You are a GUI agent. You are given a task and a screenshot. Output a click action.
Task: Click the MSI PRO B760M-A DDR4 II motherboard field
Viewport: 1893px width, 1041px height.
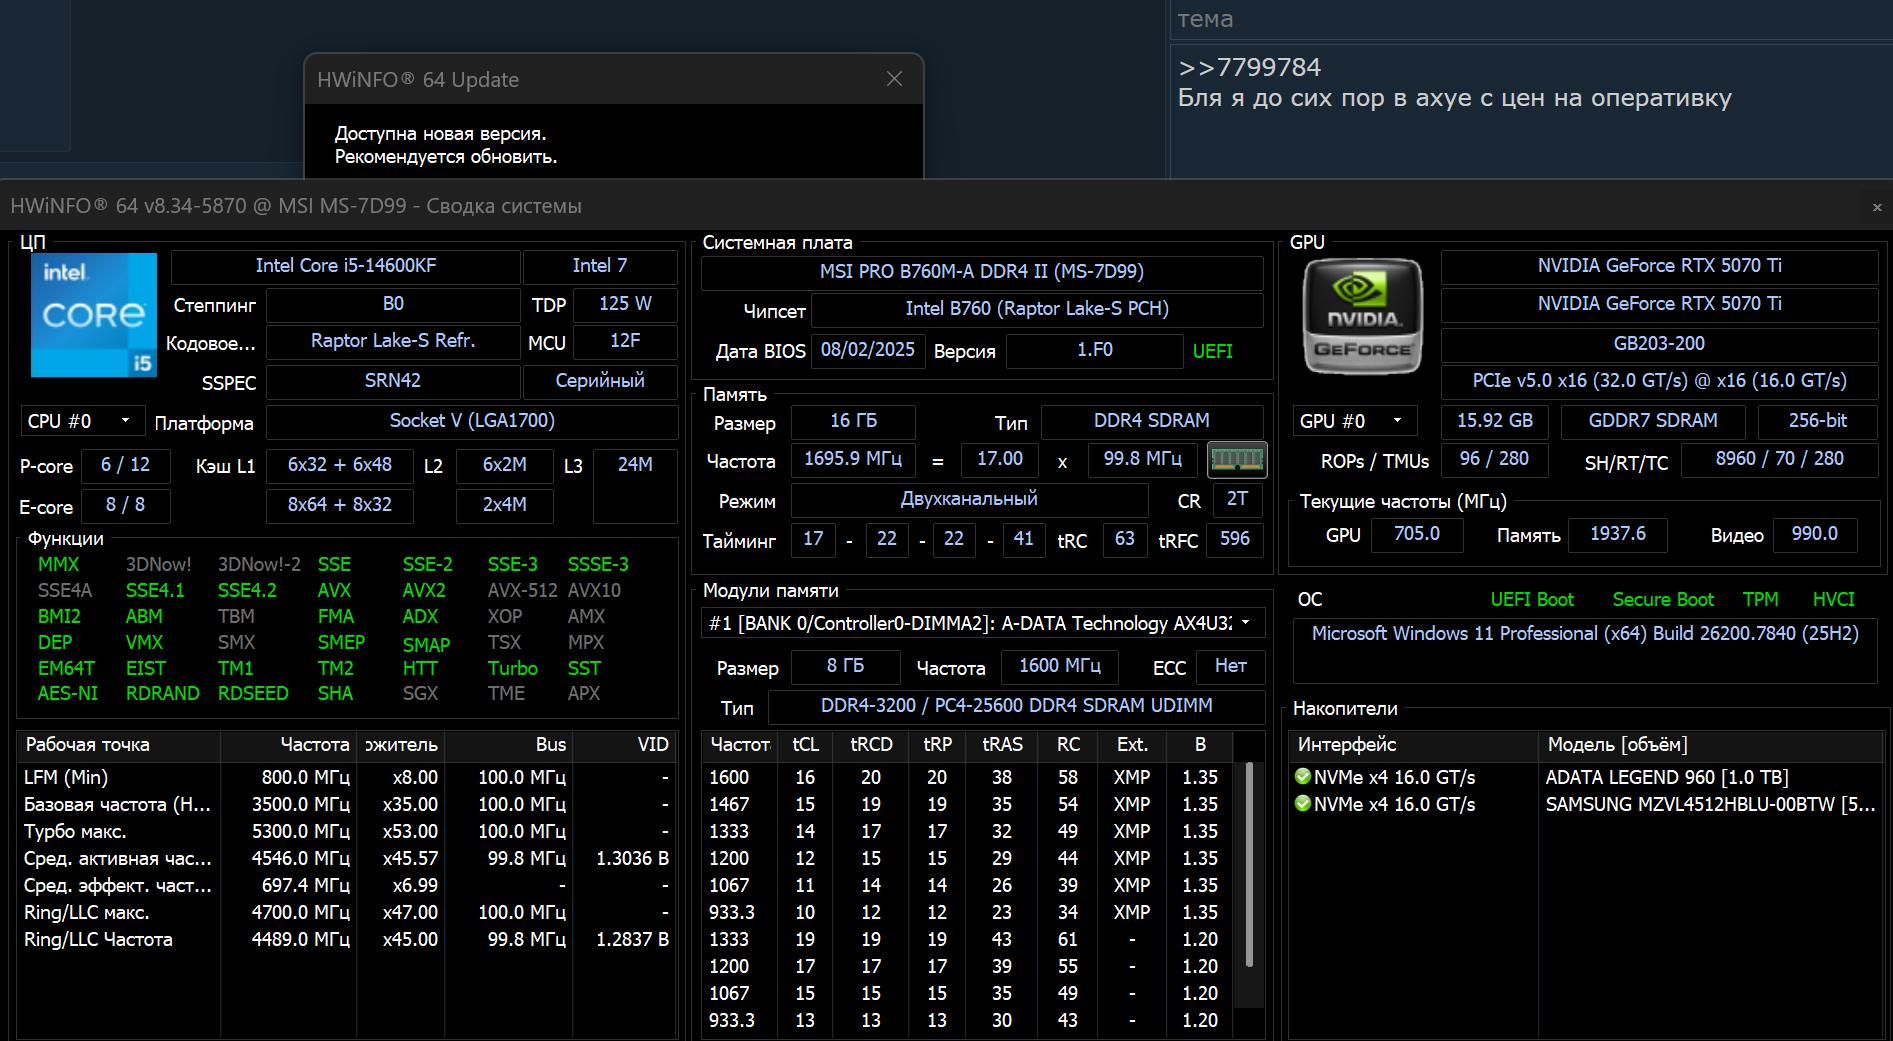tap(982, 272)
